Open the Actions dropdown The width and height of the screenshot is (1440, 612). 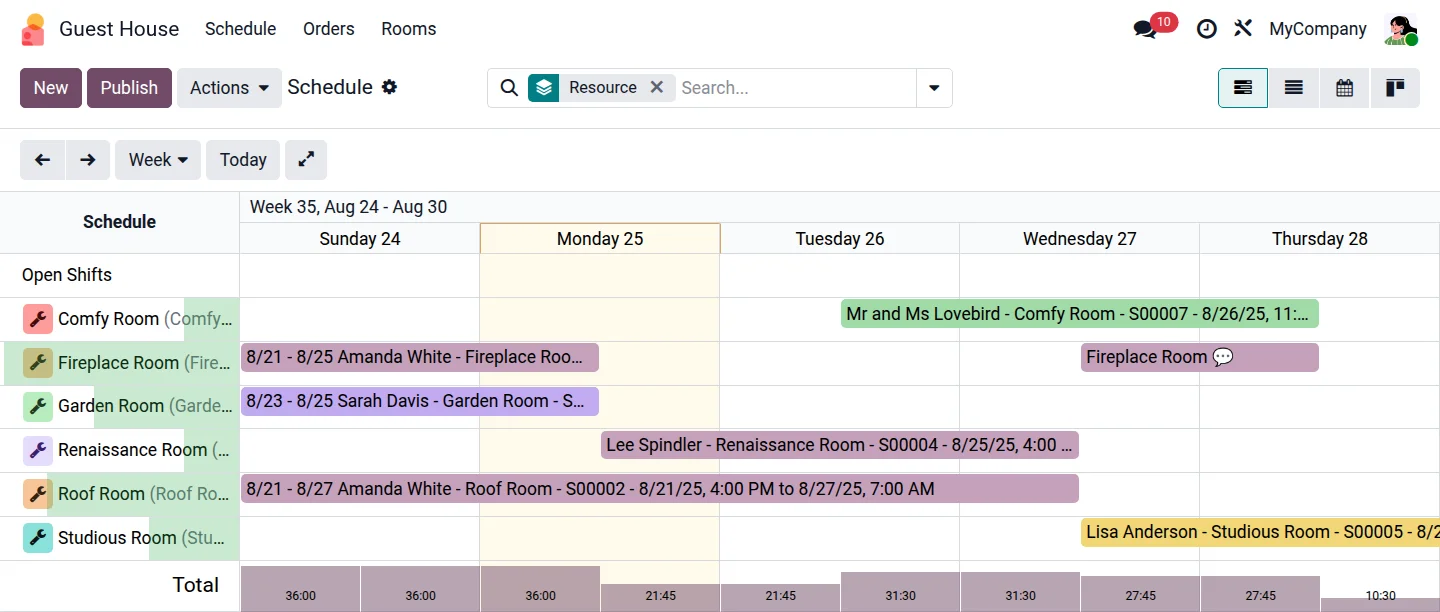(229, 88)
